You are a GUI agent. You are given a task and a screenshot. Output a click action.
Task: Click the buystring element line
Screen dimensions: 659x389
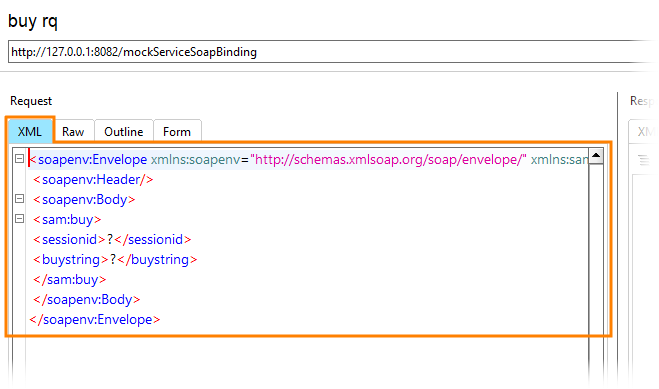point(115,260)
